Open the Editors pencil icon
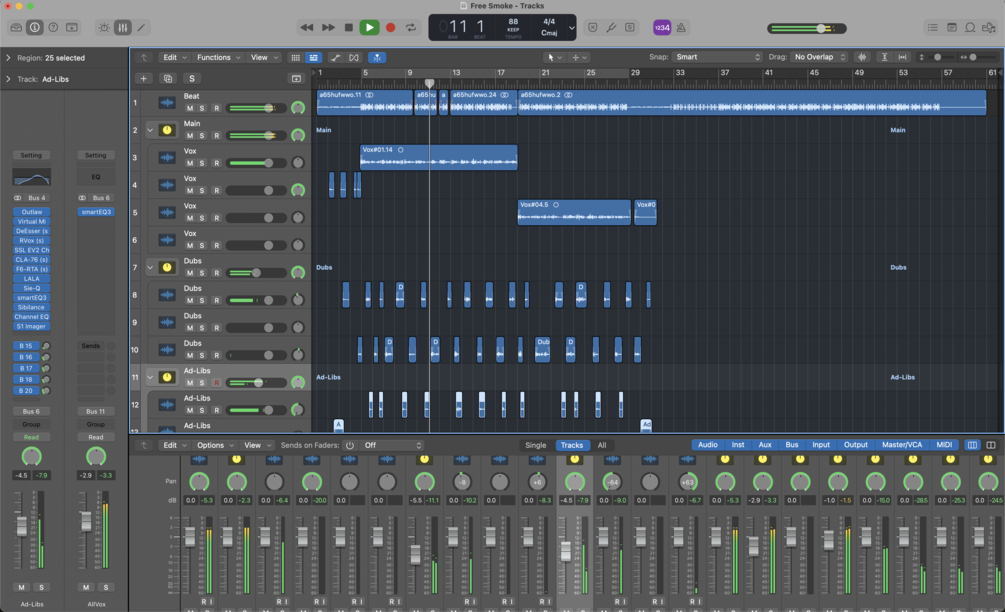 point(141,28)
